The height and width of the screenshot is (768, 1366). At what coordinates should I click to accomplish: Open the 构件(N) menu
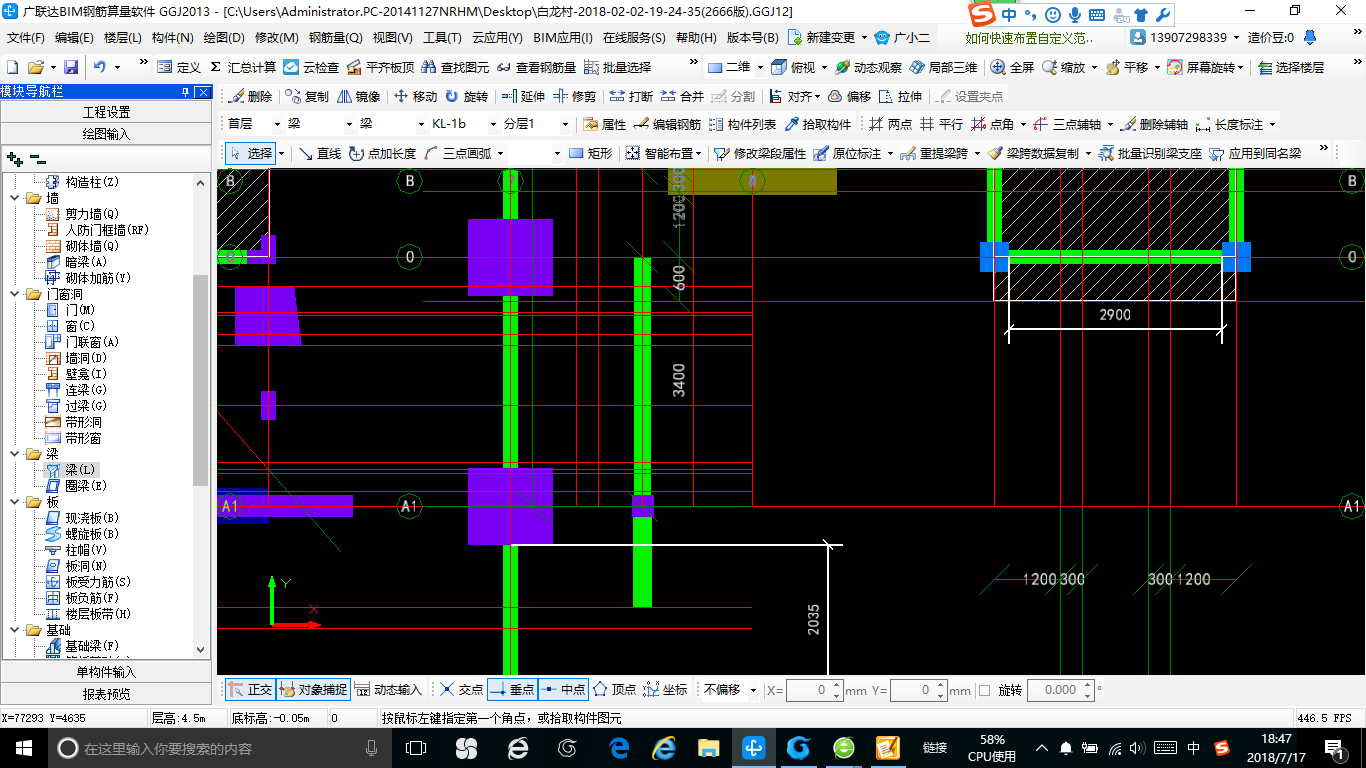tap(173, 38)
